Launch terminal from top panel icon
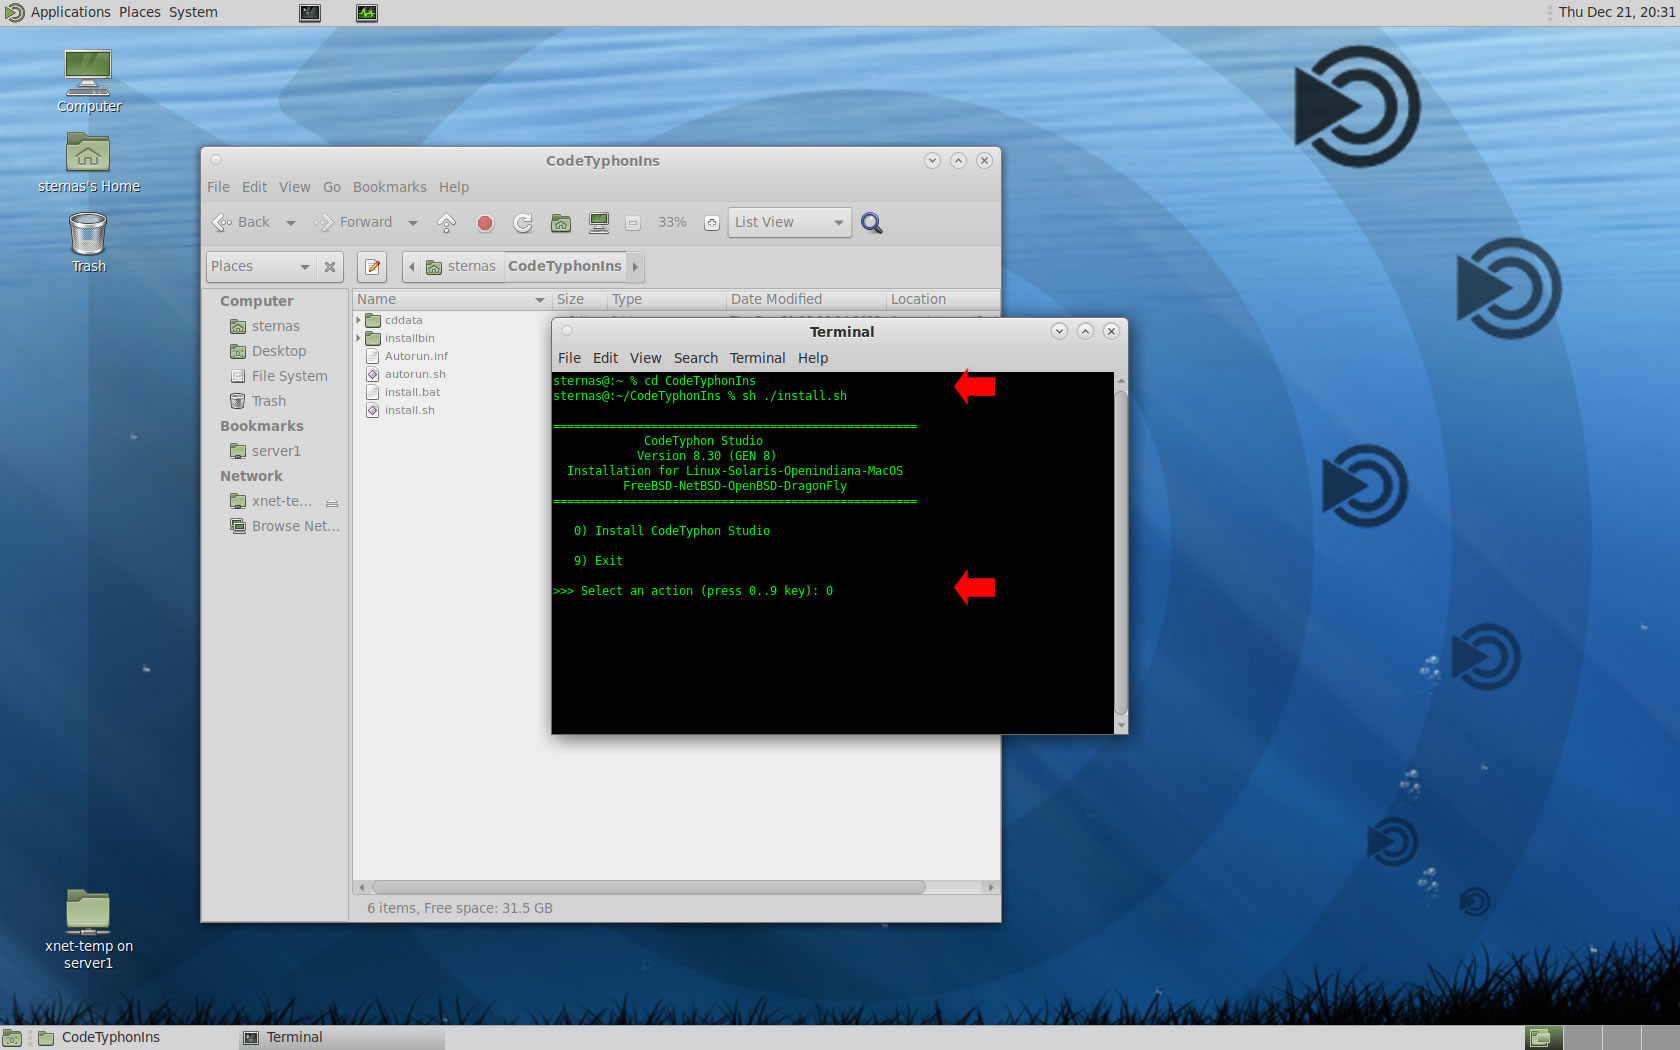The width and height of the screenshot is (1680, 1050). (x=310, y=13)
